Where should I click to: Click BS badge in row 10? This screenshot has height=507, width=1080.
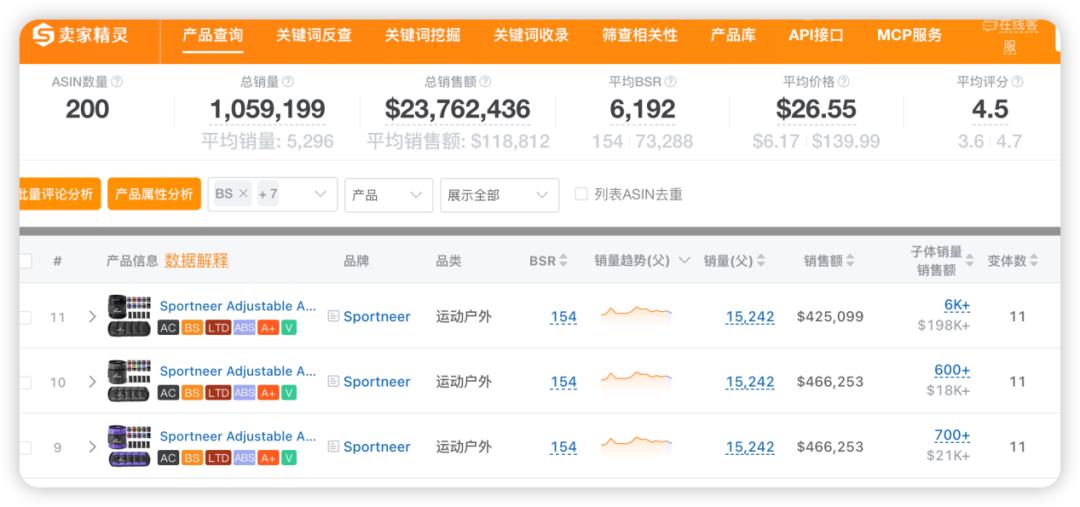193,393
